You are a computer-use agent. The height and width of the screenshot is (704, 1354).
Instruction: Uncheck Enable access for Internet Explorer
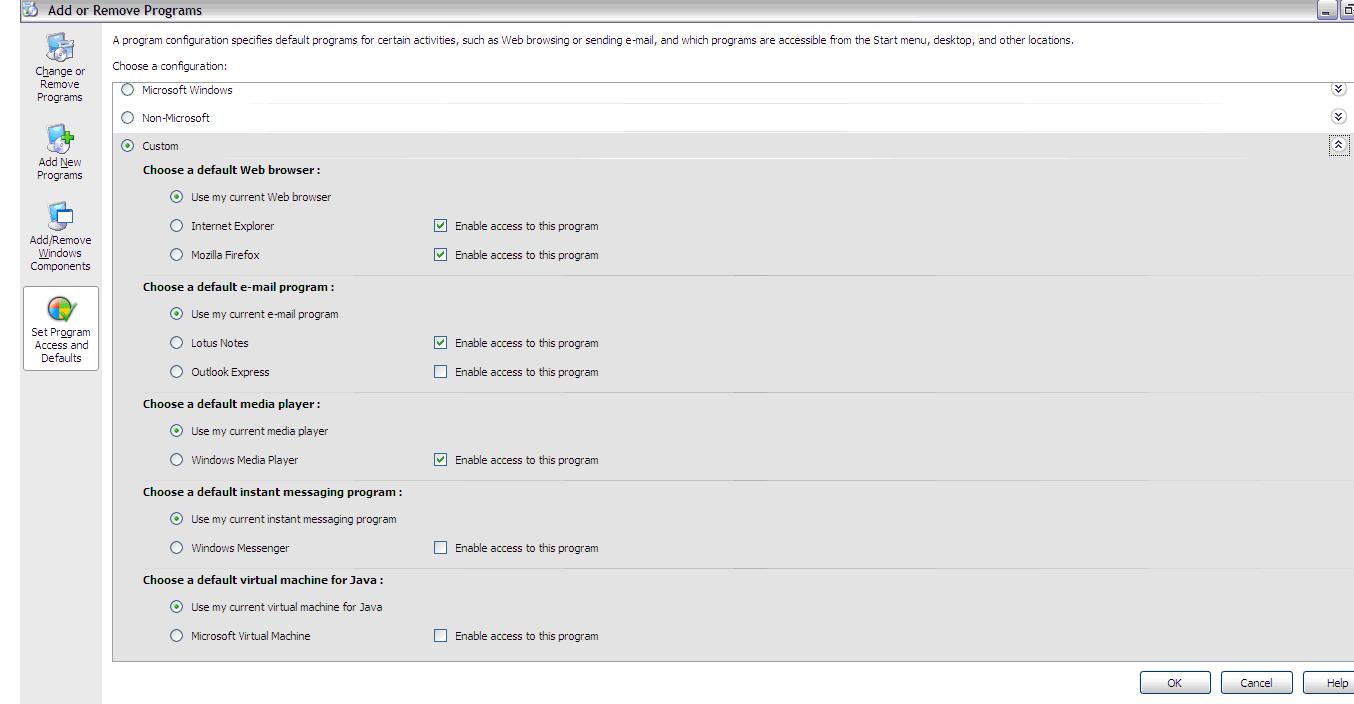tap(441, 226)
